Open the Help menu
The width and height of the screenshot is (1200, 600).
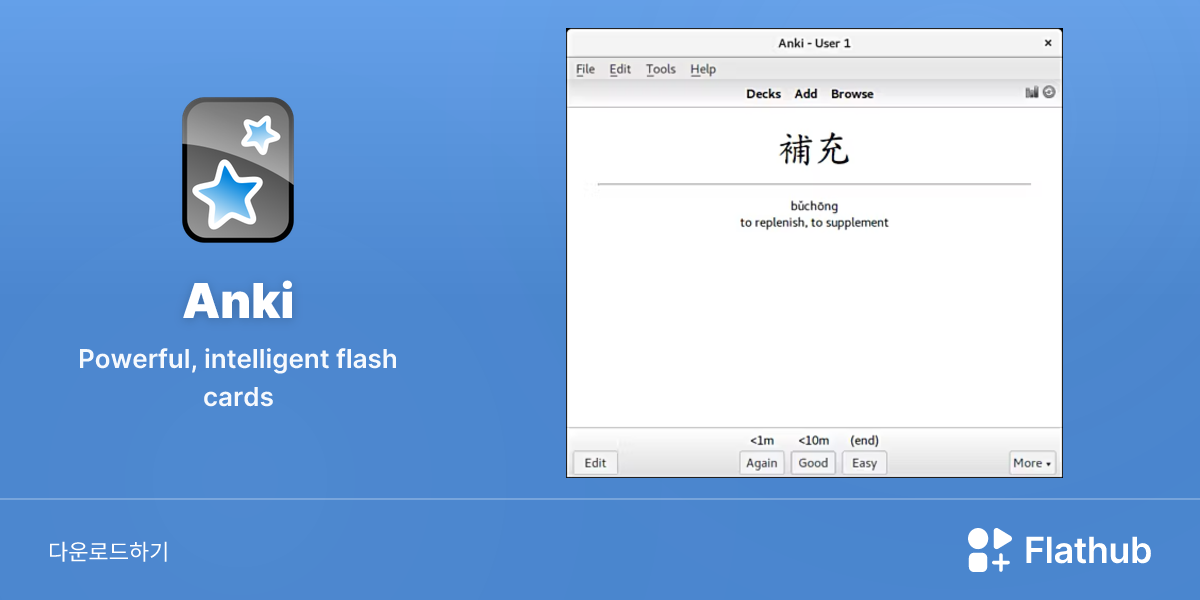pyautogui.click(x=703, y=69)
